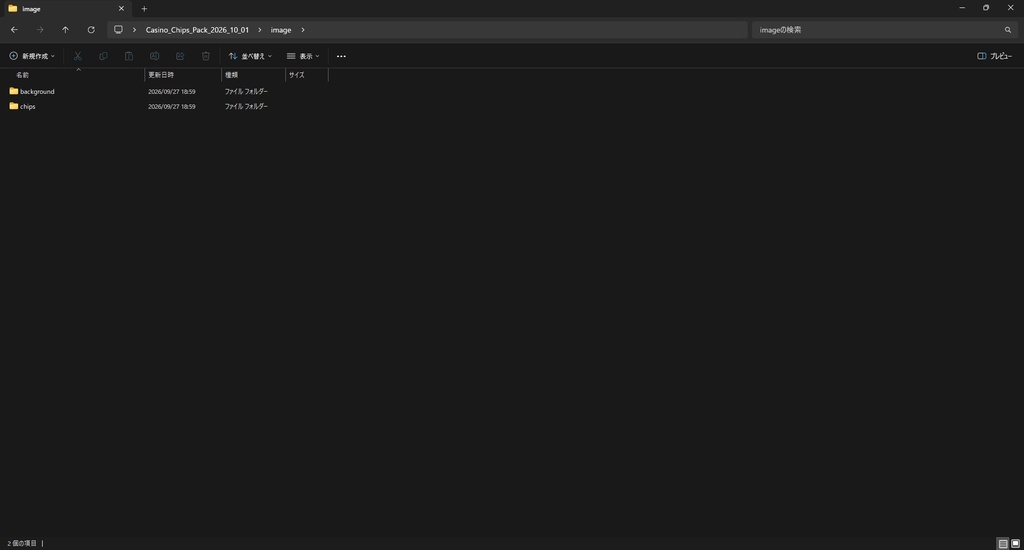The height and width of the screenshot is (550, 1024).
Task: Click the image breadcrumb segment
Action: click(281, 30)
